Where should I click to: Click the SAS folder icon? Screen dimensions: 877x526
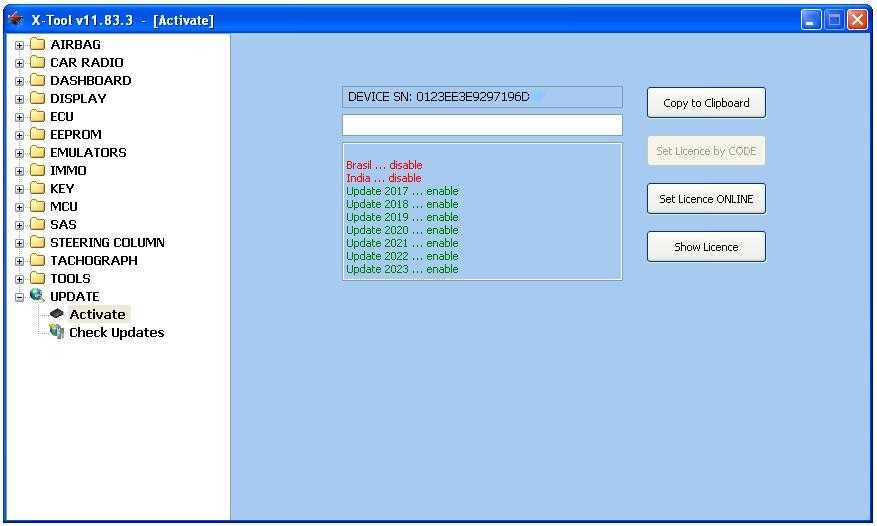37,224
